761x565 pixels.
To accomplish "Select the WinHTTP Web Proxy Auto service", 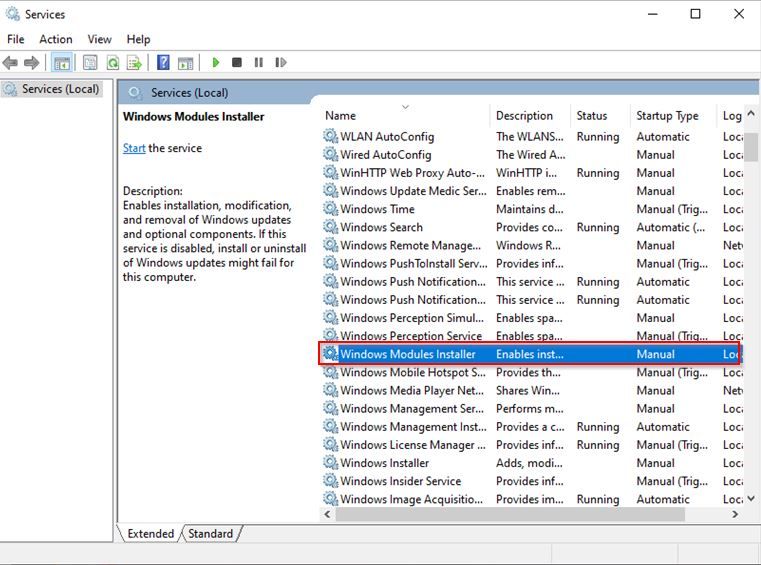I will coord(532,173).
